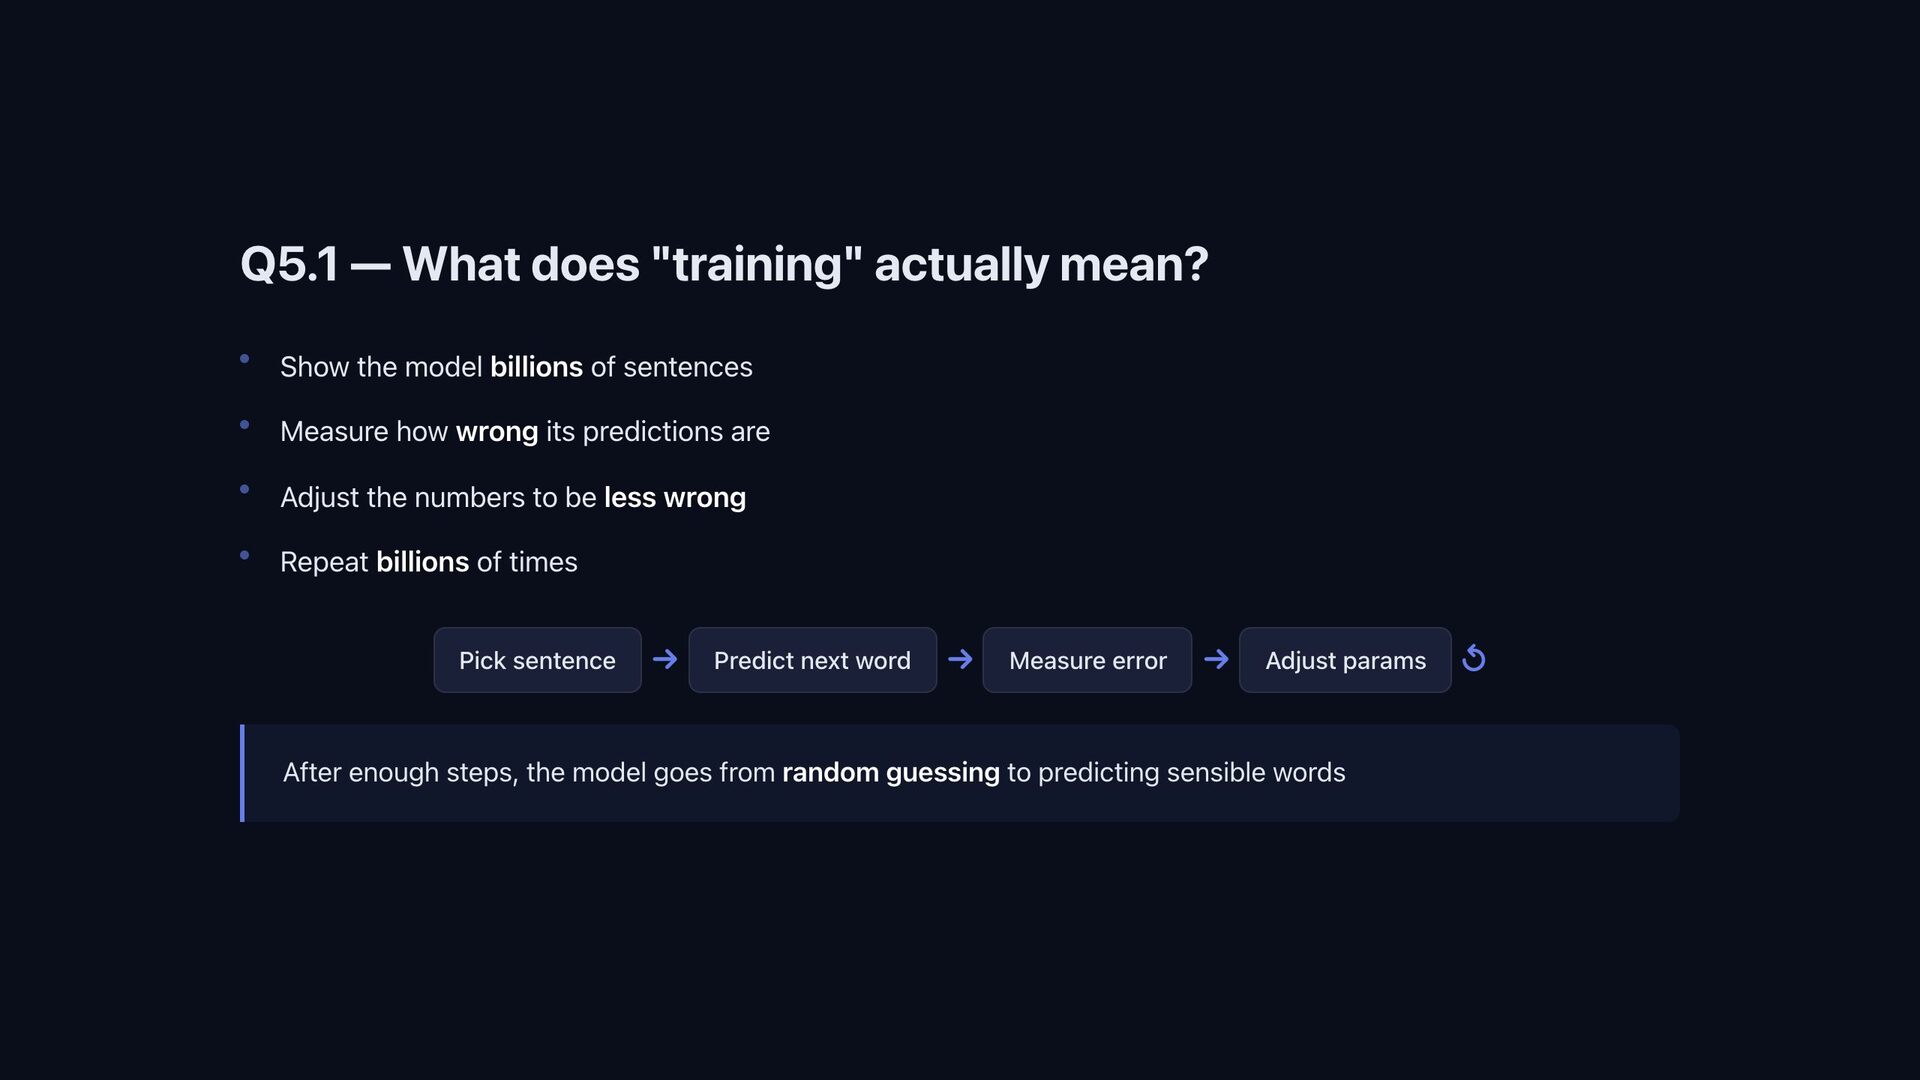Click the arrow between Predict next word and Measure error
Viewport: 1920px width, 1080px height.
click(960, 659)
